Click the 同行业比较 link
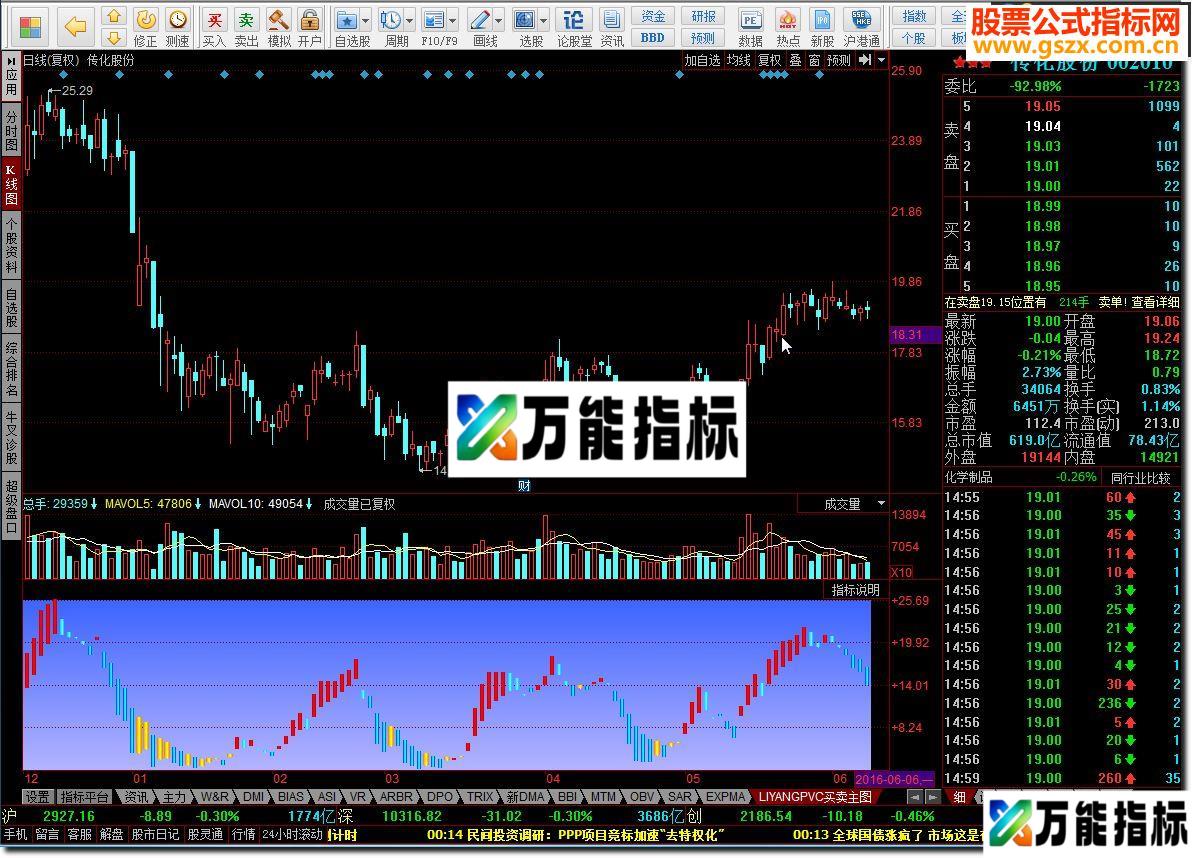The width and height of the screenshot is (1193, 858). click(1140, 478)
